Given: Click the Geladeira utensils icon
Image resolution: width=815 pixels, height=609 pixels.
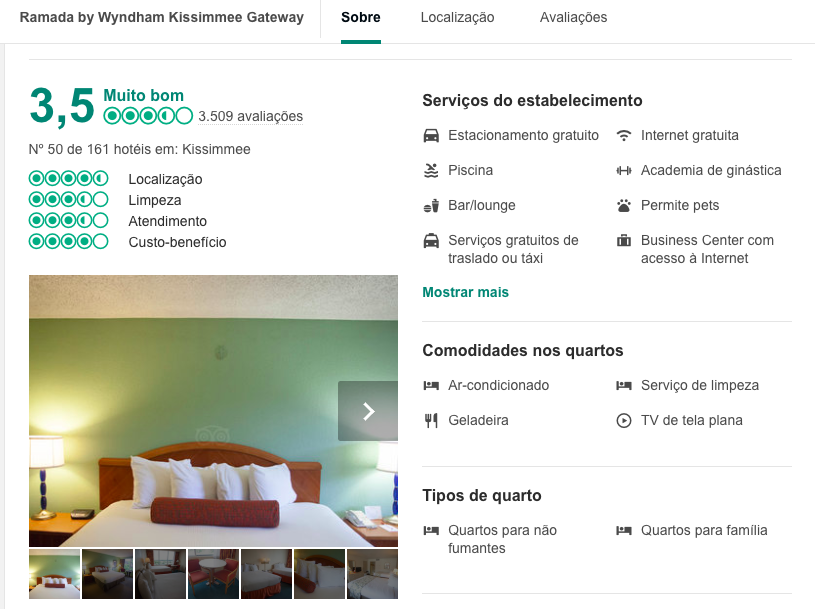Looking at the screenshot, I should [x=432, y=420].
